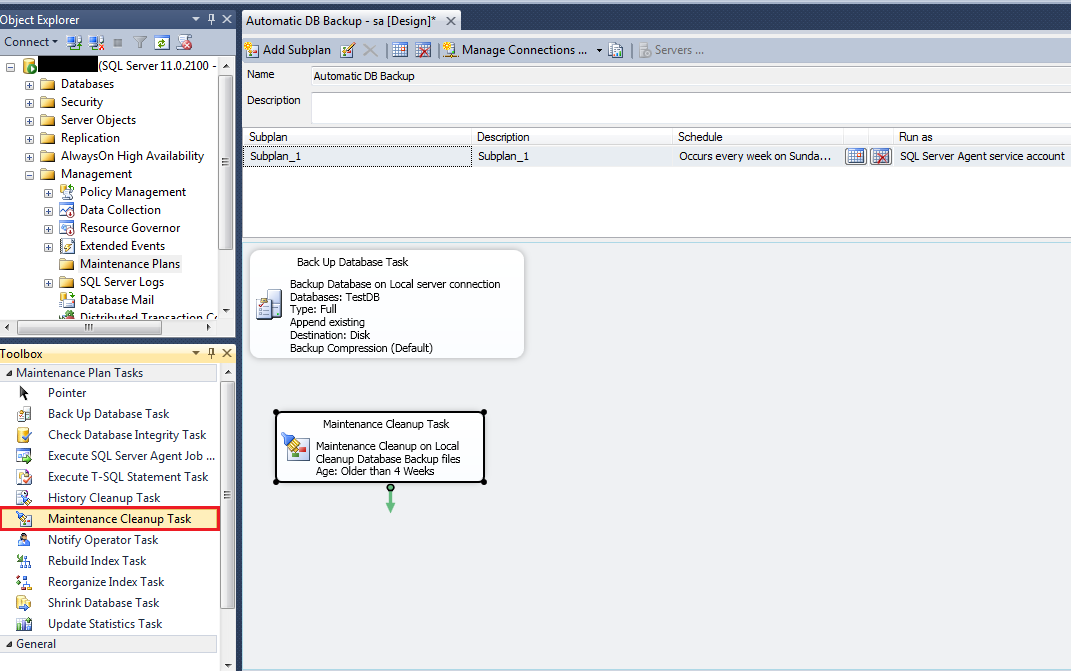Click the Add Subplan button

pos(288,50)
